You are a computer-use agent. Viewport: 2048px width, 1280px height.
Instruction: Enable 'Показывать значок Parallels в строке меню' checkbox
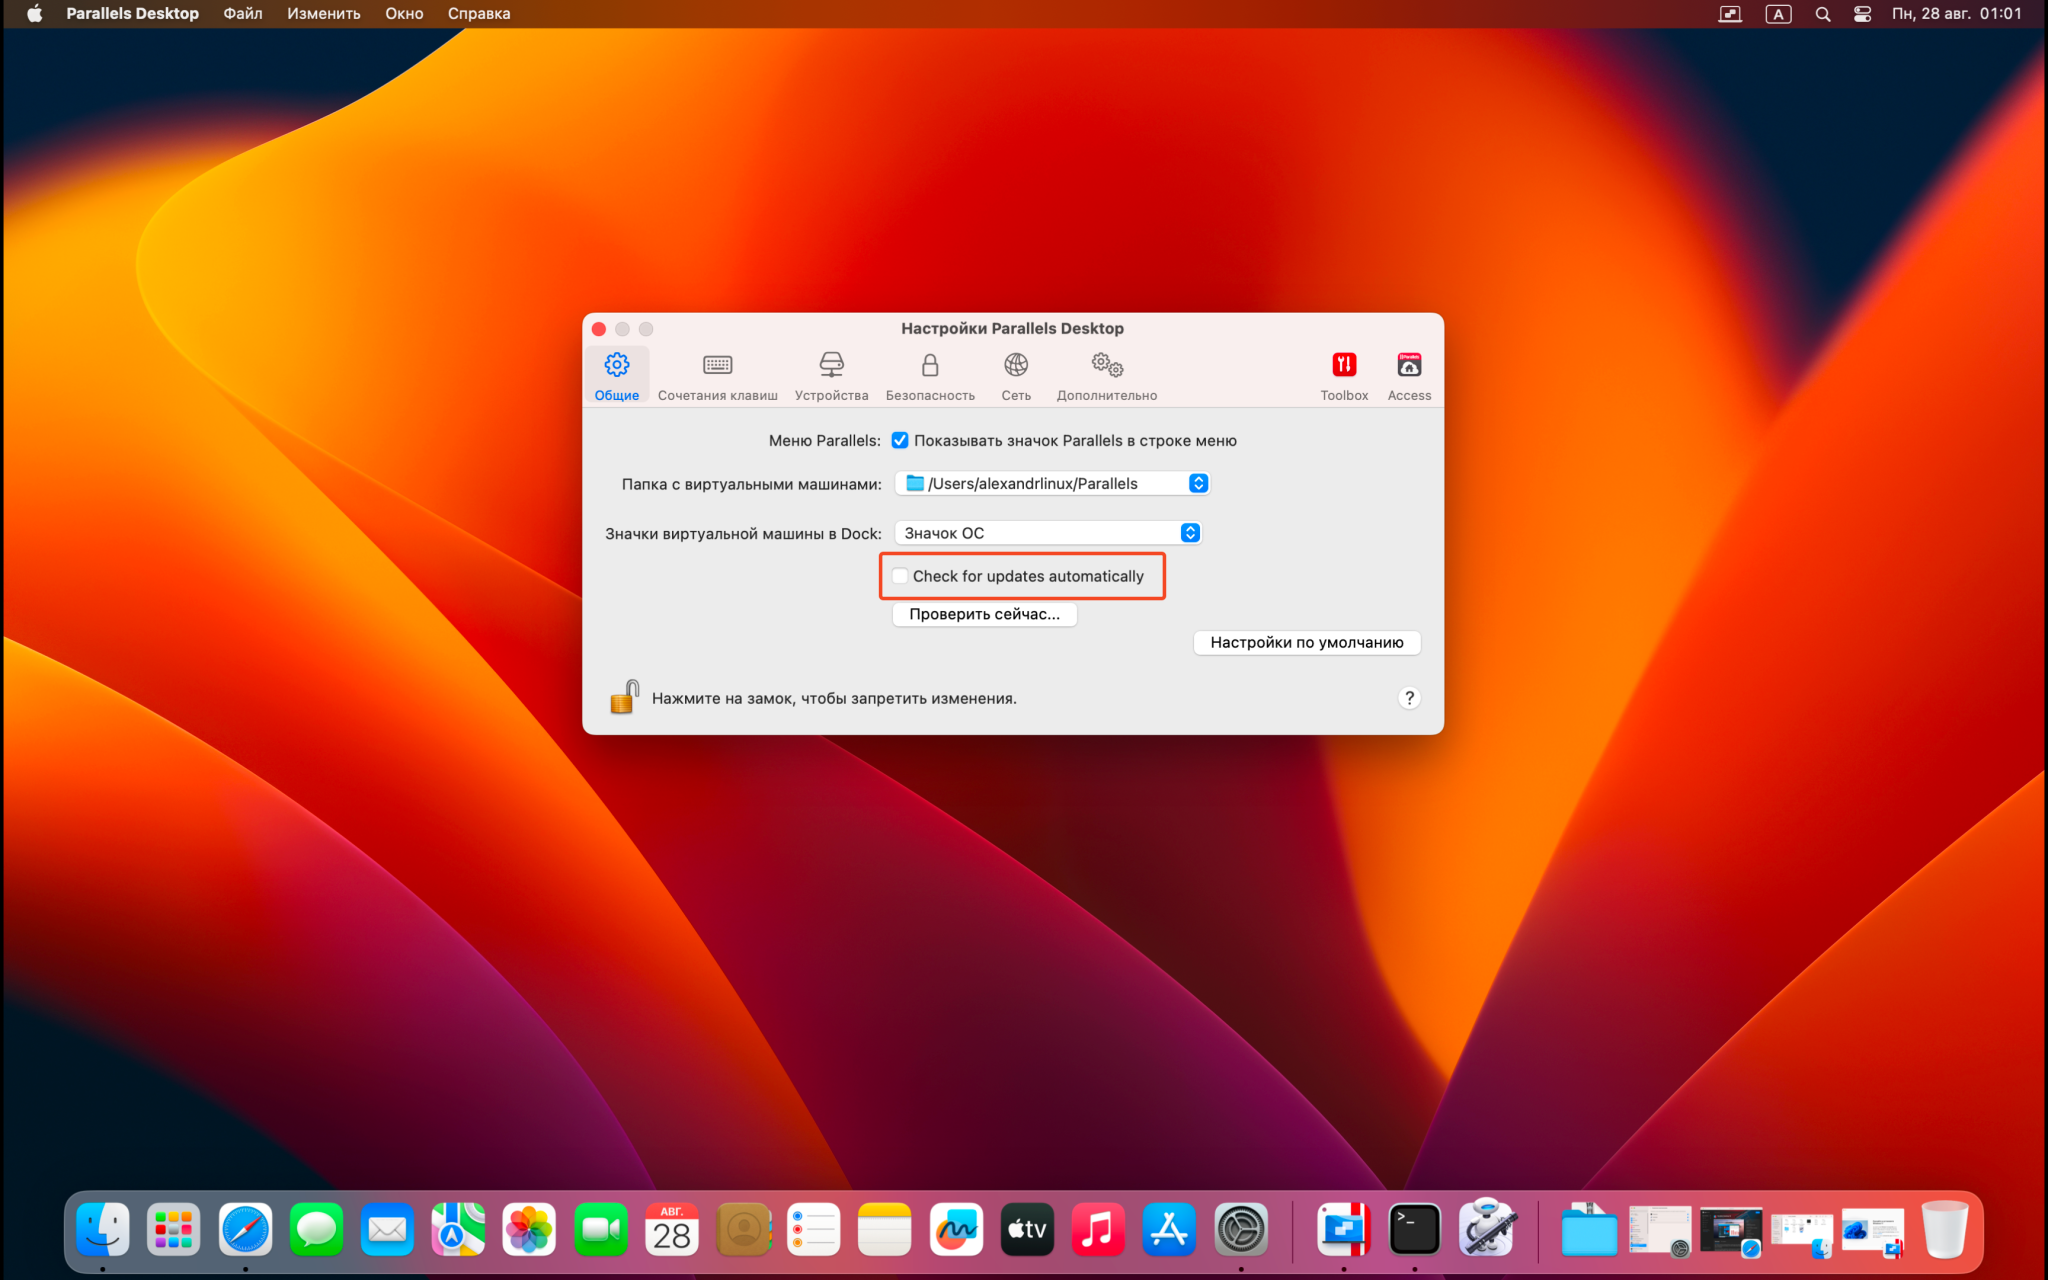click(x=901, y=439)
